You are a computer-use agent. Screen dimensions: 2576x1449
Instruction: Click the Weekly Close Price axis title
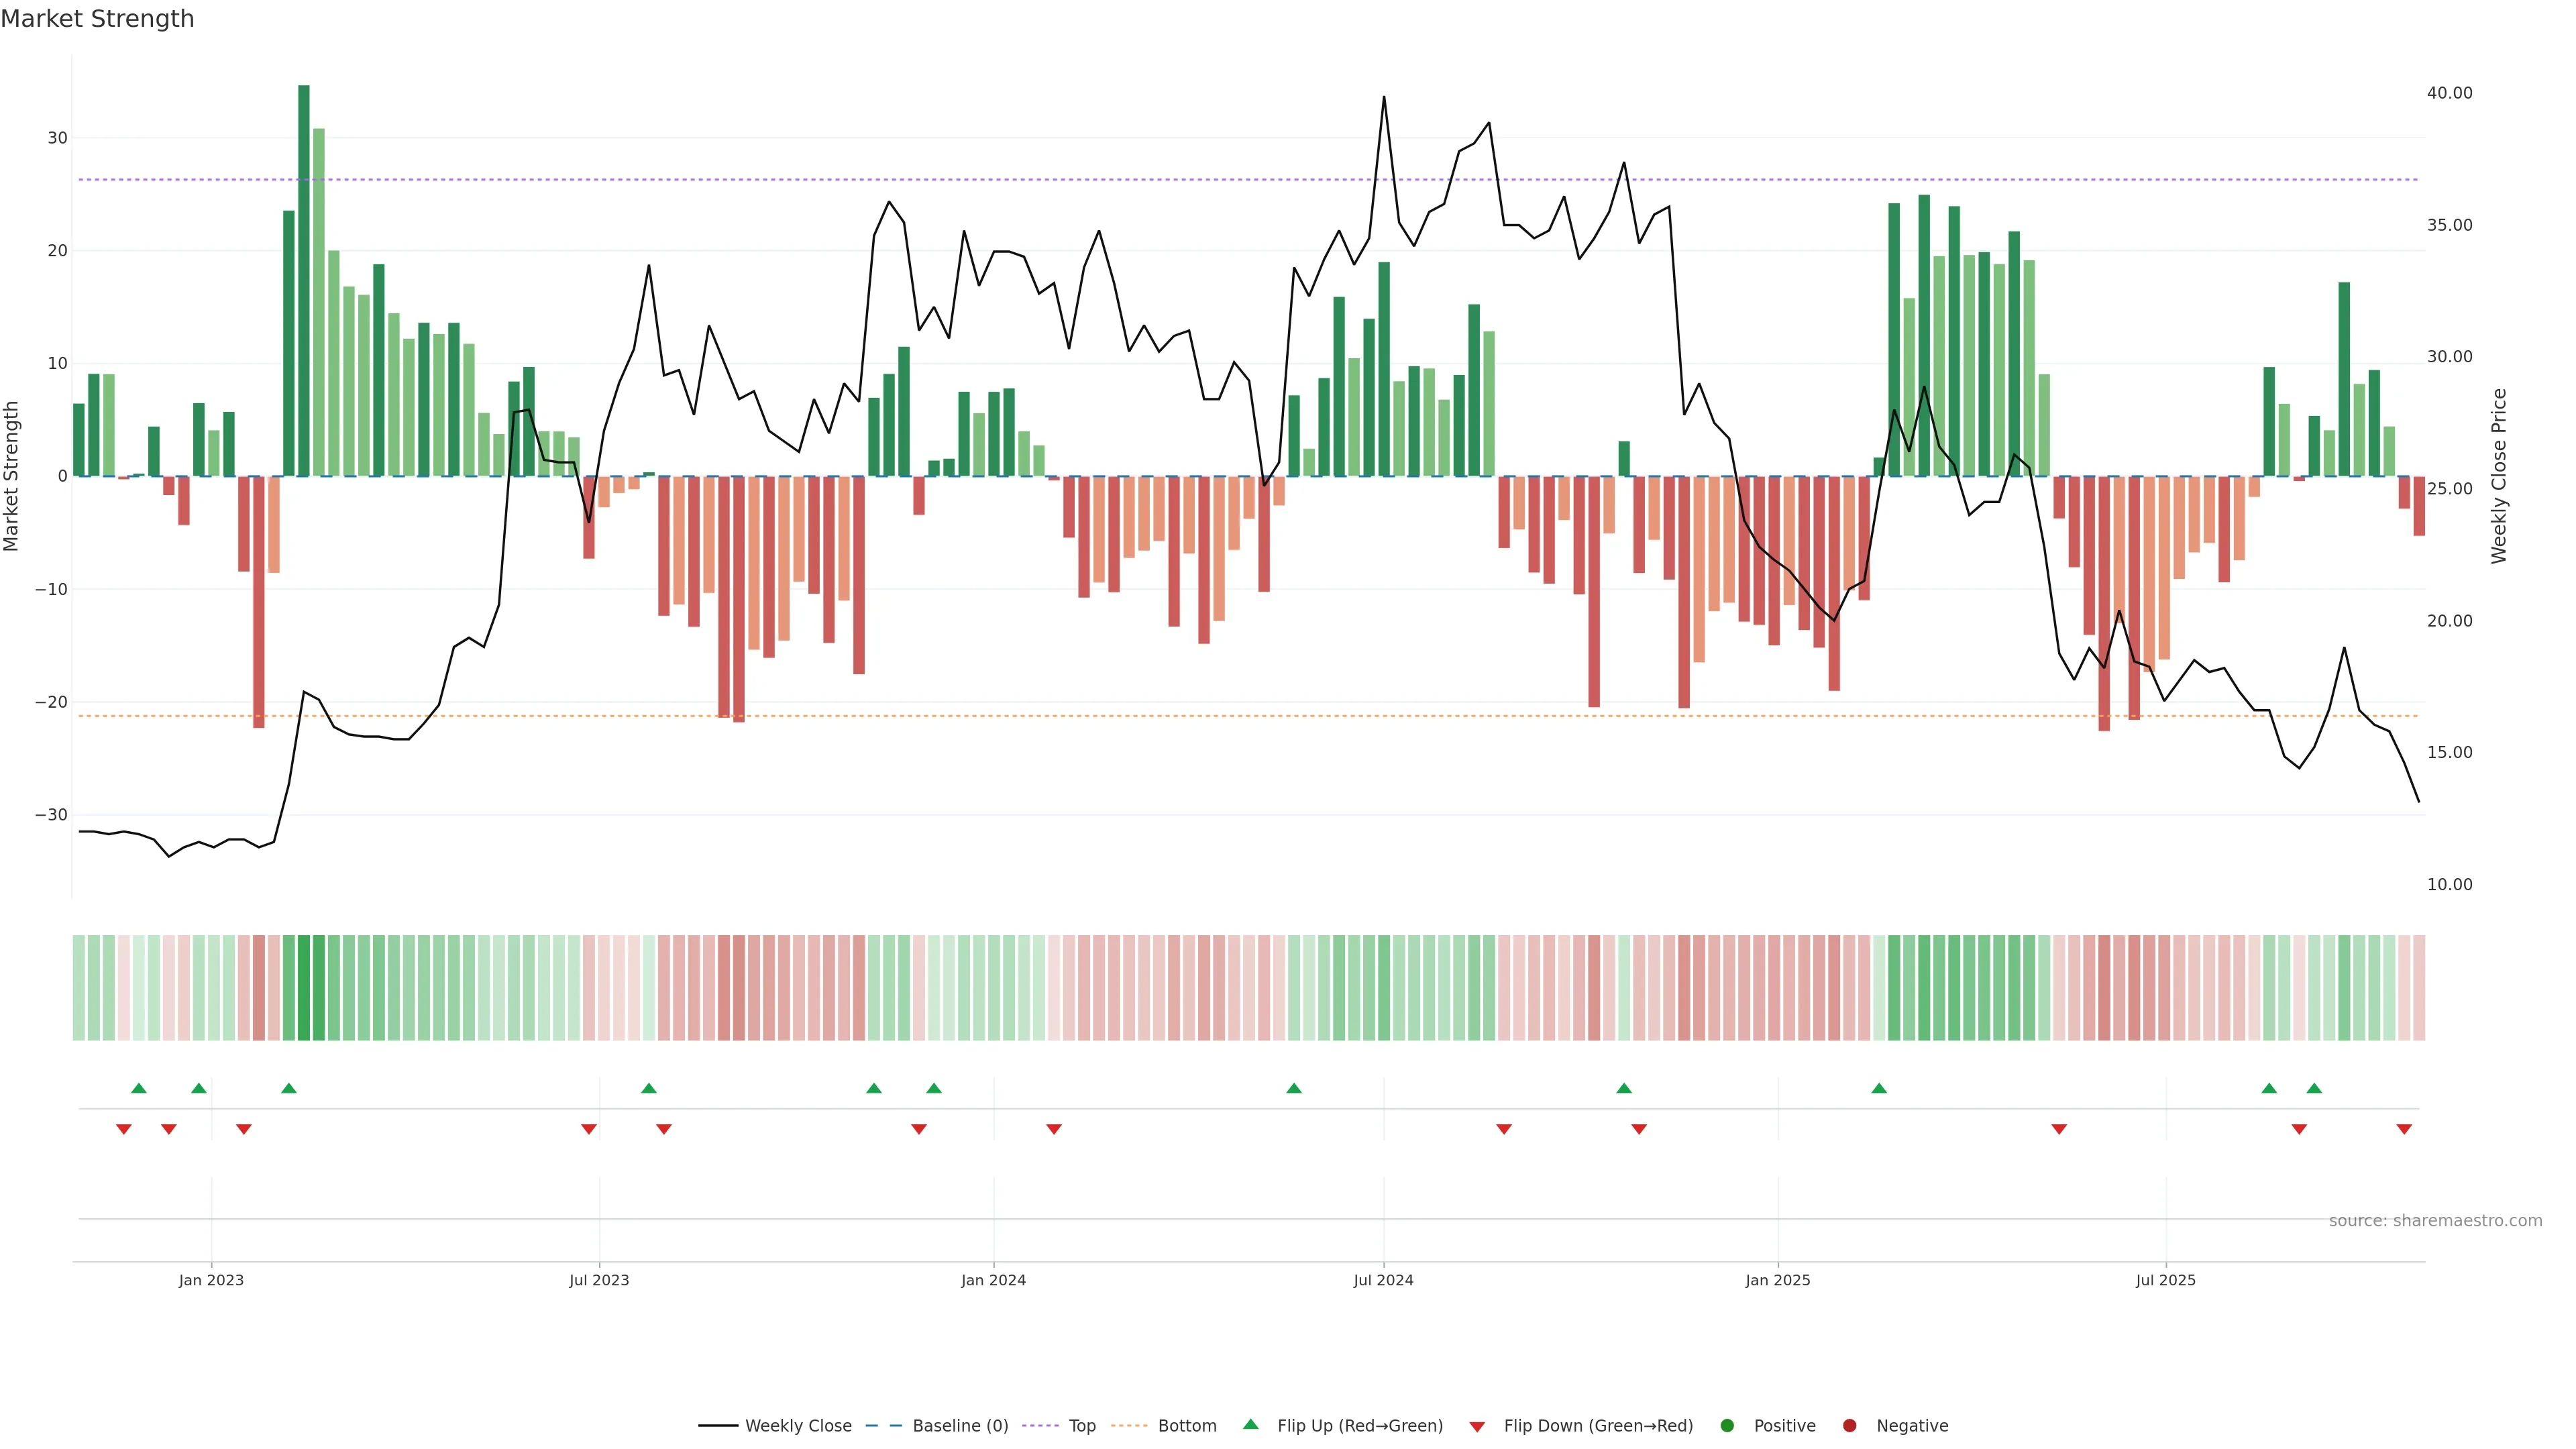pyautogui.click(x=2499, y=476)
